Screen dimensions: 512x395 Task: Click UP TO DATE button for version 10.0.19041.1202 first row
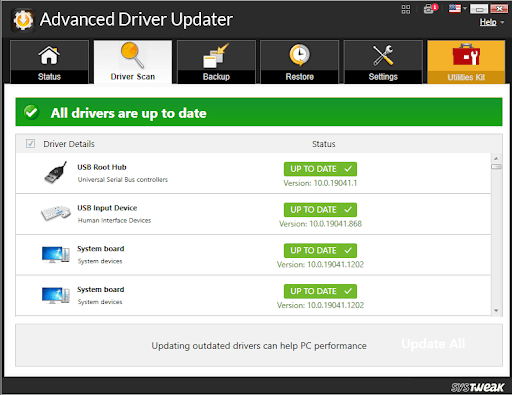coord(320,251)
